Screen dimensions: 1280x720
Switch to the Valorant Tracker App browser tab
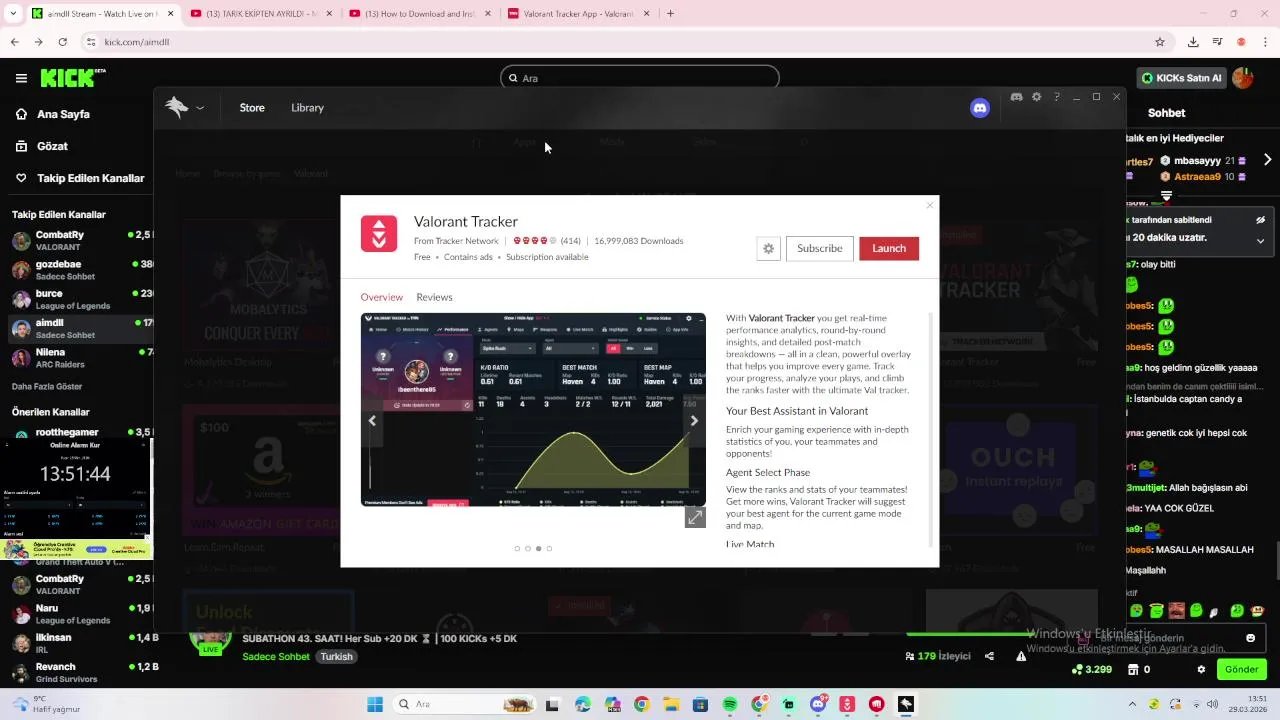pos(578,14)
